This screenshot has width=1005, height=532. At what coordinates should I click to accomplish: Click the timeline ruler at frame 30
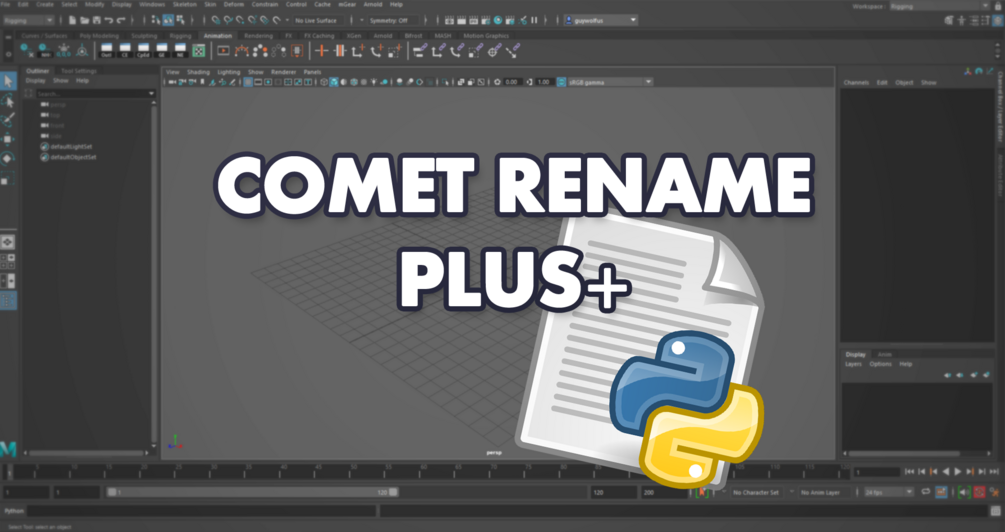(x=212, y=472)
